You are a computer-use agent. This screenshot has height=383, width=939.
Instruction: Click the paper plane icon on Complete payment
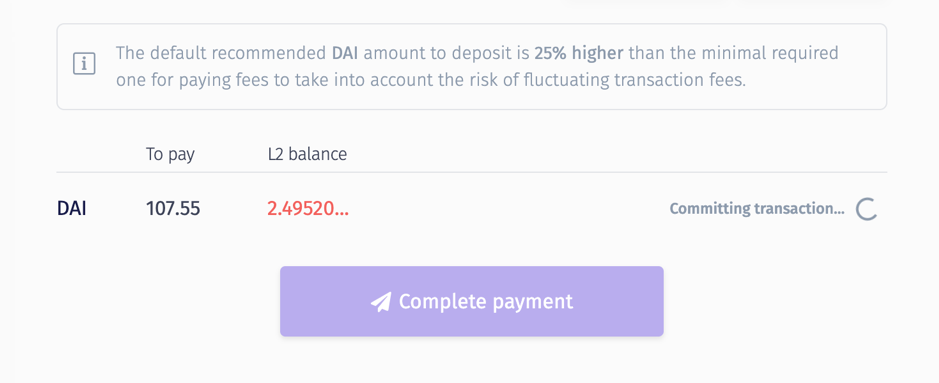tap(381, 302)
